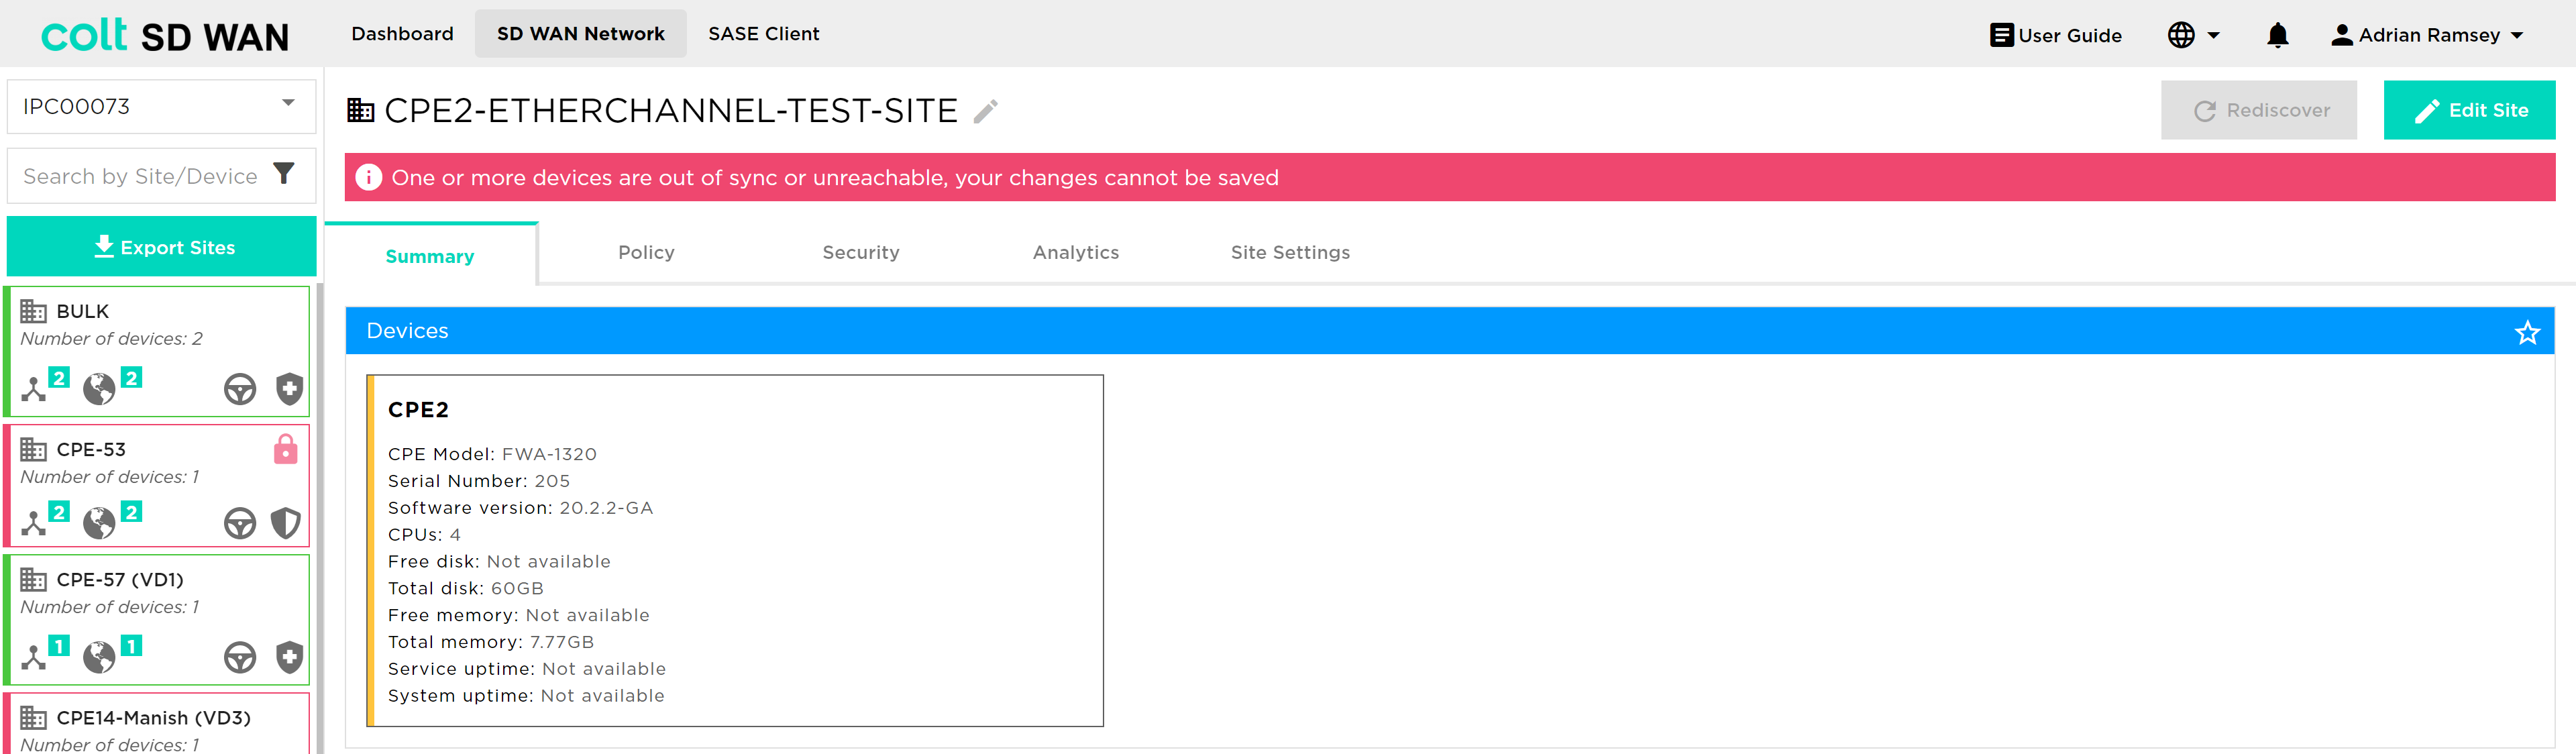The width and height of the screenshot is (2576, 754).
Task: Click the pencil icon next to site name
Action: [986, 110]
